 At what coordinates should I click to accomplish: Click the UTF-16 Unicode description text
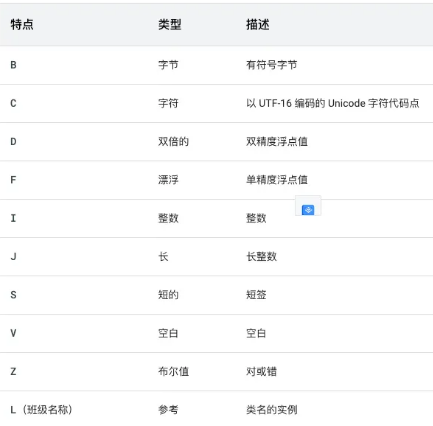pos(333,103)
